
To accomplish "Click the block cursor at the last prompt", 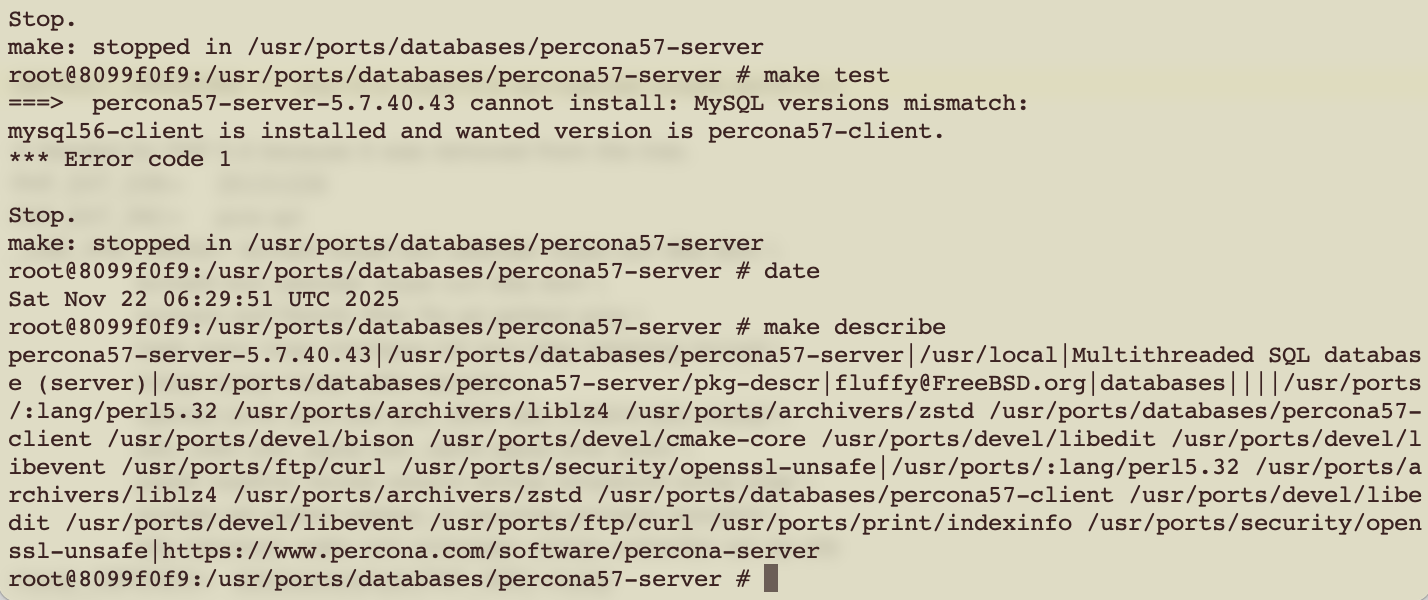I will click(770, 579).
